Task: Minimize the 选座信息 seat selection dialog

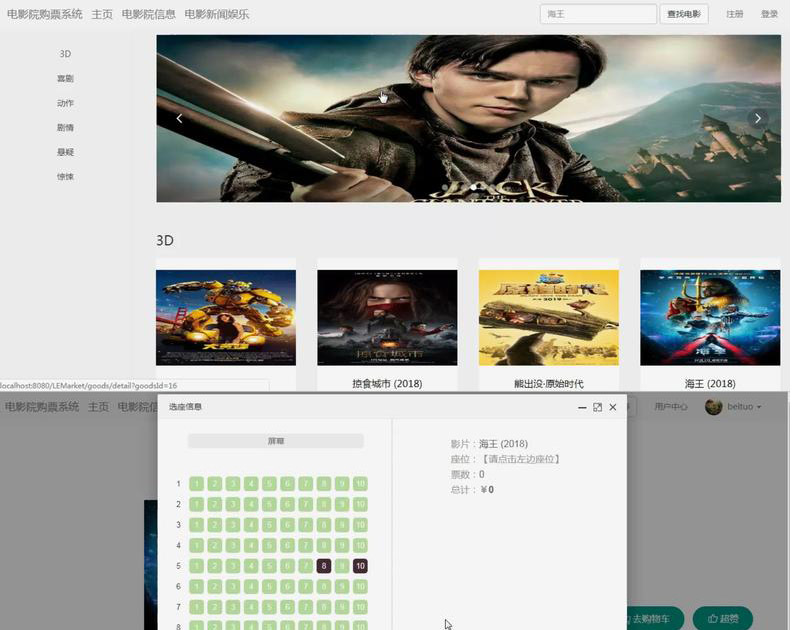Action: [x=582, y=407]
